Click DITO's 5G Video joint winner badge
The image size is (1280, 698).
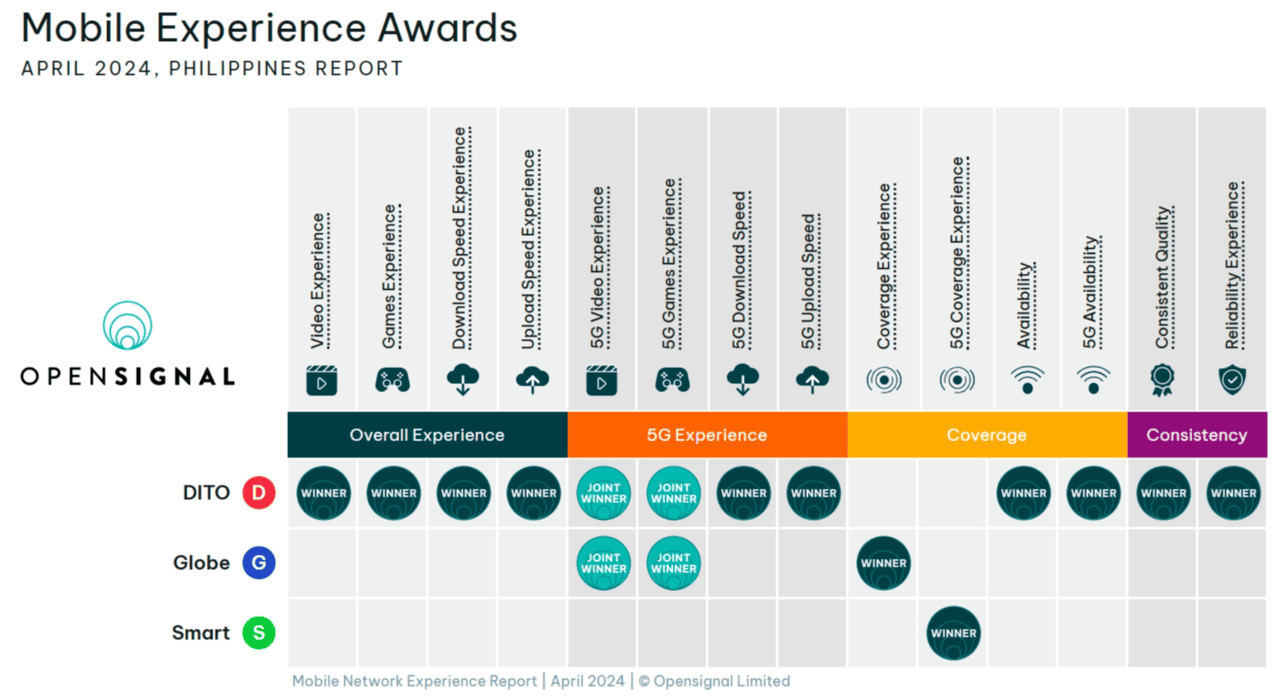[x=603, y=493]
